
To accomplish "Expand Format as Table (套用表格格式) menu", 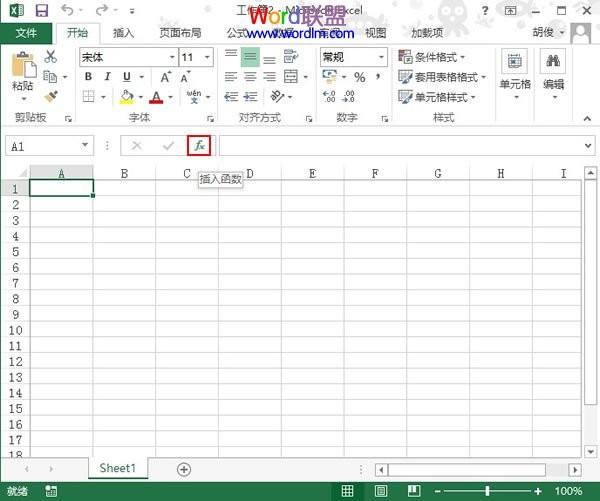I will tap(442, 77).
